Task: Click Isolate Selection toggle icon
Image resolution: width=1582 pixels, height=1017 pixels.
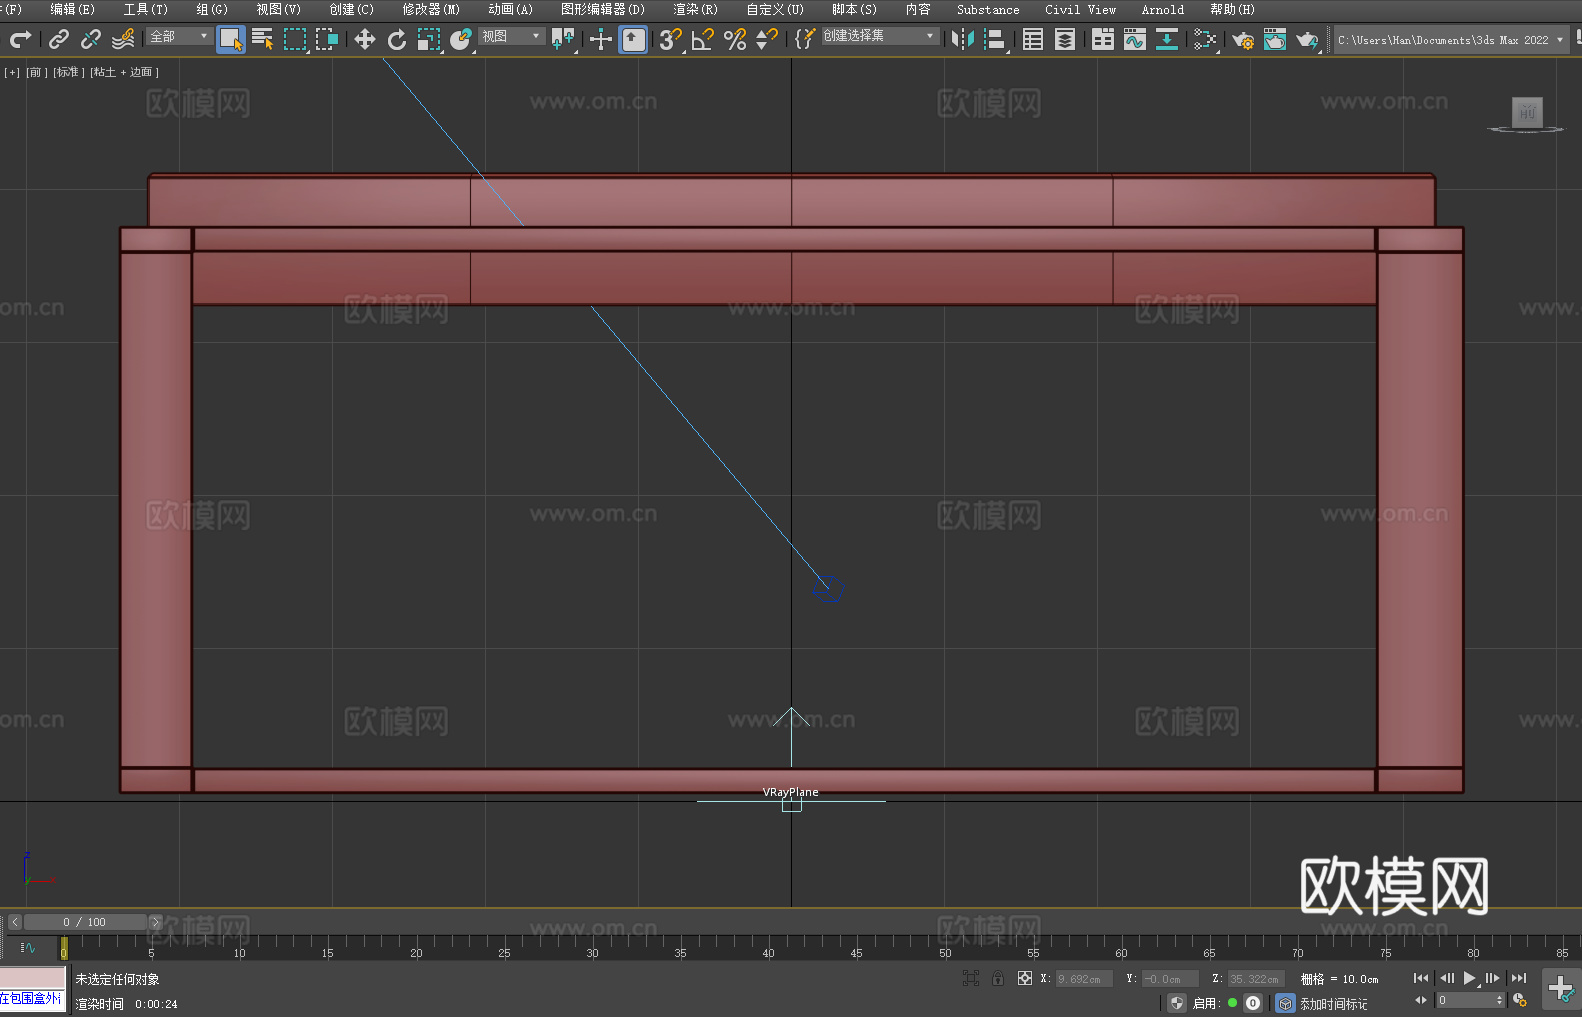Action: (971, 978)
